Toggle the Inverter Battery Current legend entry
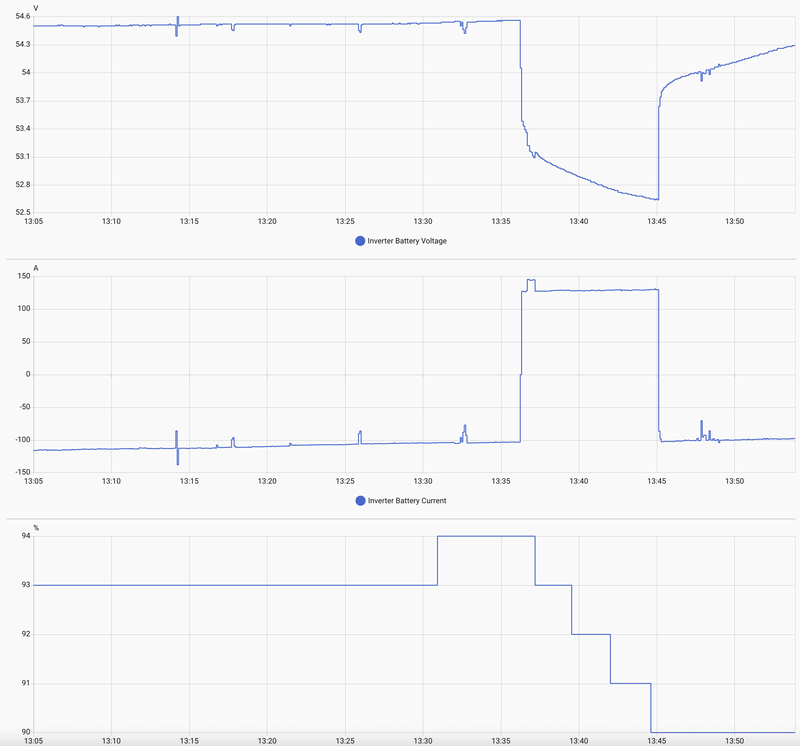Image resolution: width=800 pixels, height=746 pixels. 401,501
